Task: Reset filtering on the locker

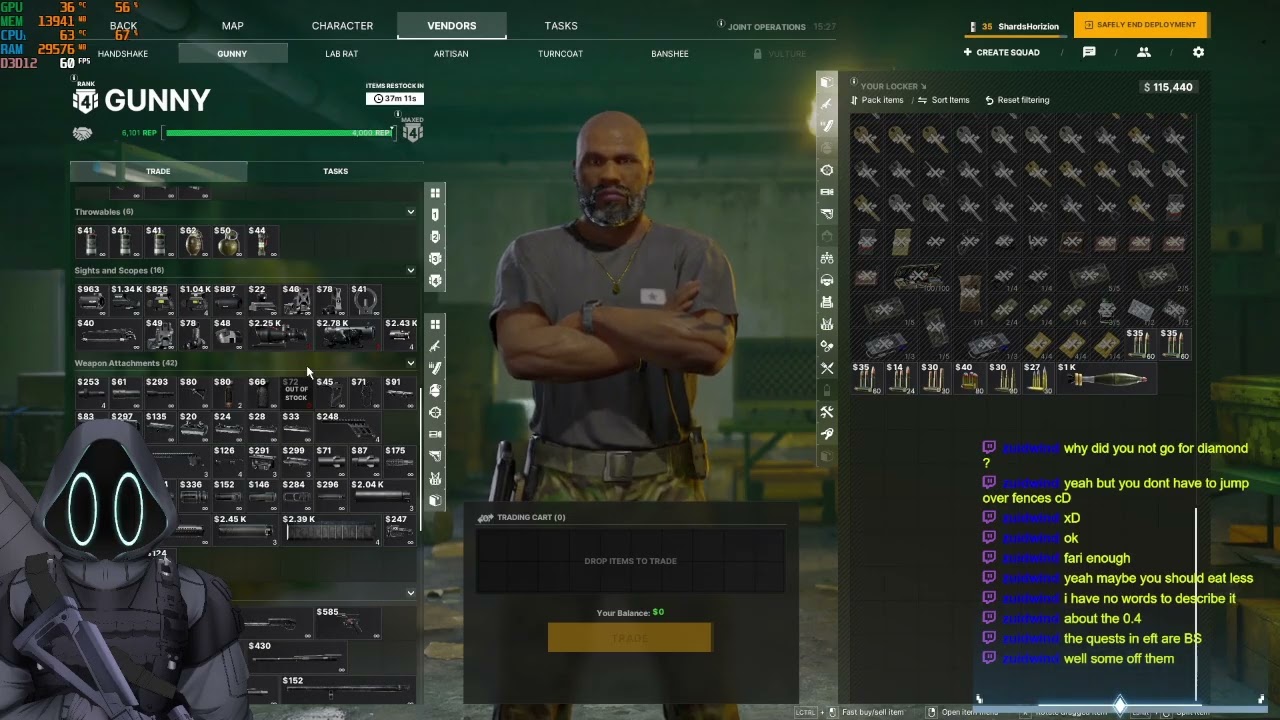Action: pyautogui.click(x=1017, y=100)
